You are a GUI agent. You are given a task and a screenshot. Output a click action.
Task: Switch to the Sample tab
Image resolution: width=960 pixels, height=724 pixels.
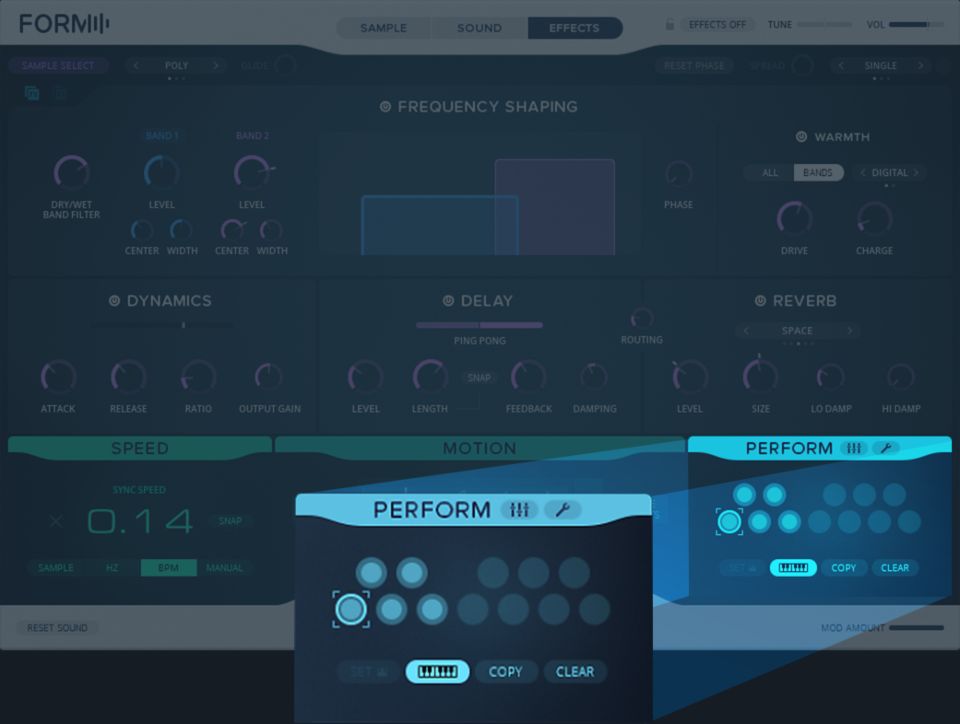pos(383,28)
